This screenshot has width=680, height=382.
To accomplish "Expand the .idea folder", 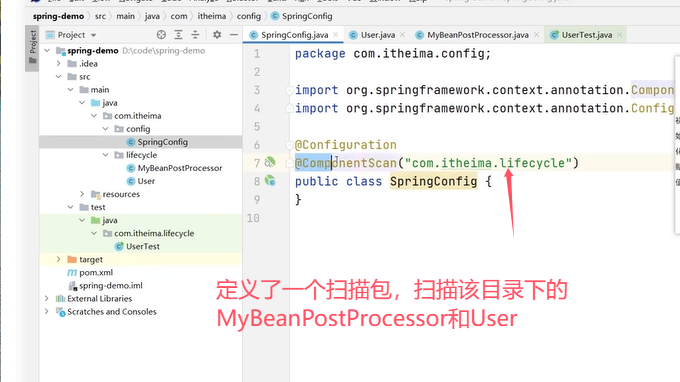I will pyautogui.click(x=59, y=63).
